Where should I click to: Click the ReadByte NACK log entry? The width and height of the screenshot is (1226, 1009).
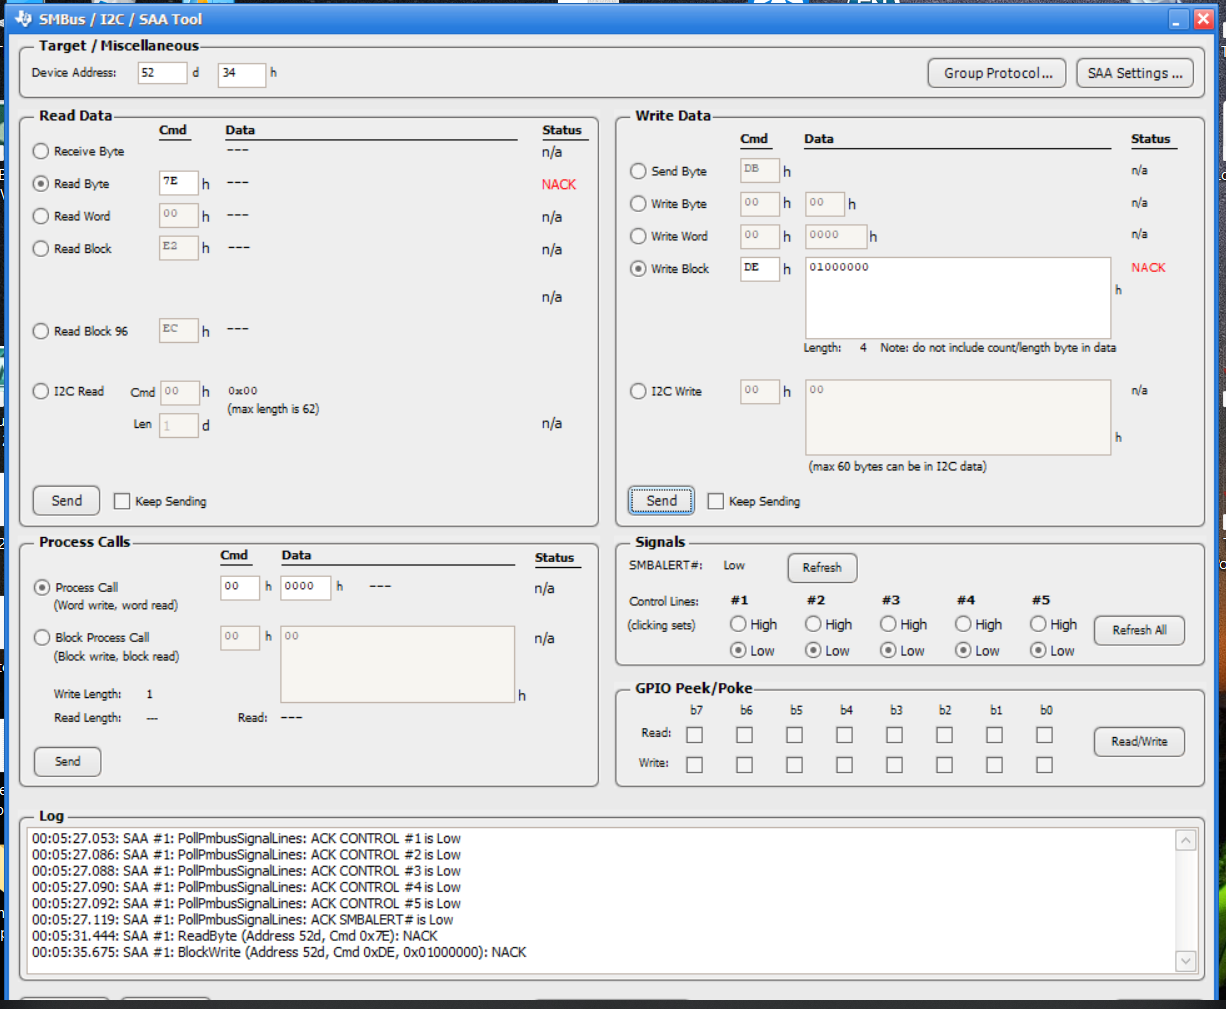click(x=235, y=936)
